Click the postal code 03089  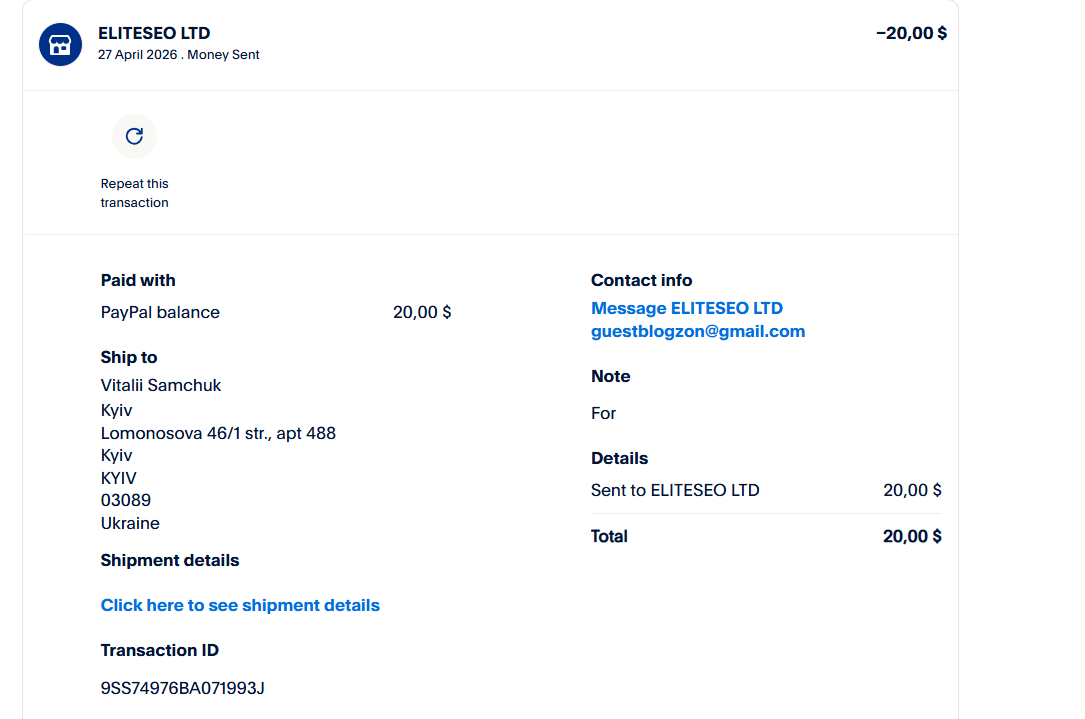click(x=126, y=500)
